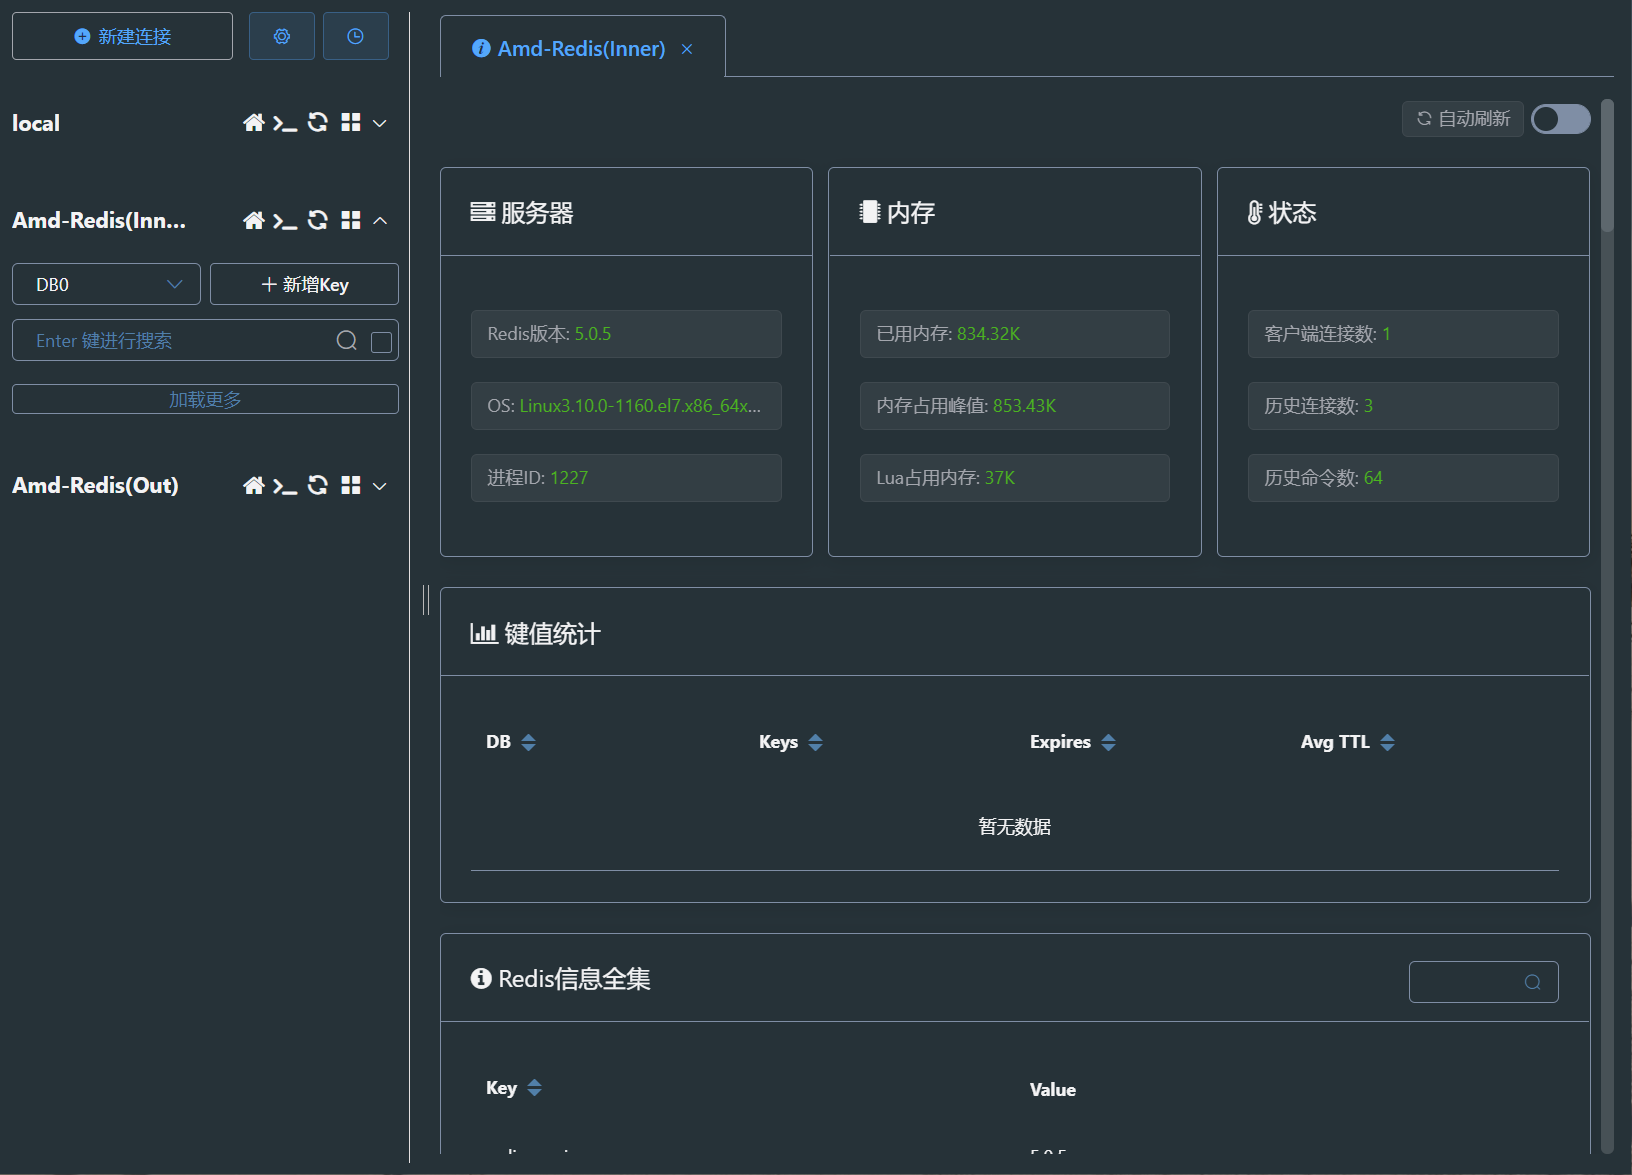
Task: Refresh the Amd-Redis(Out) connection
Action: (318, 485)
